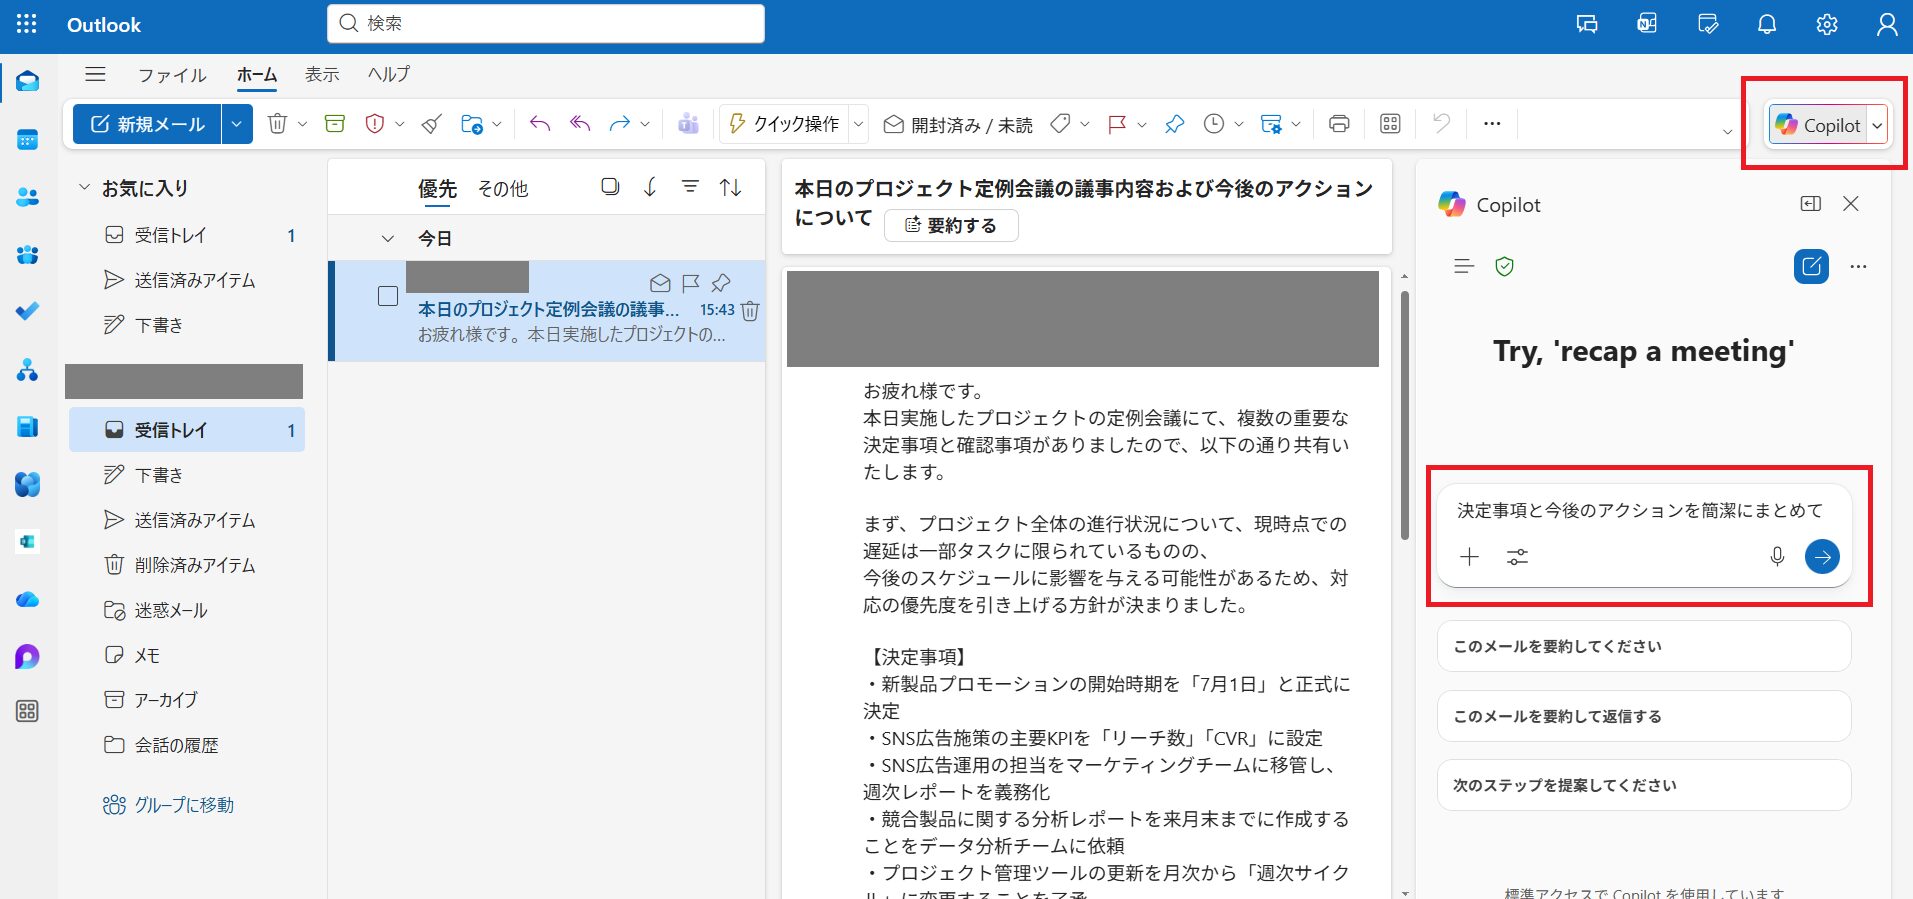Click the Print icon in toolbar
The width and height of the screenshot is (1913, 899).
point(1339,124)
